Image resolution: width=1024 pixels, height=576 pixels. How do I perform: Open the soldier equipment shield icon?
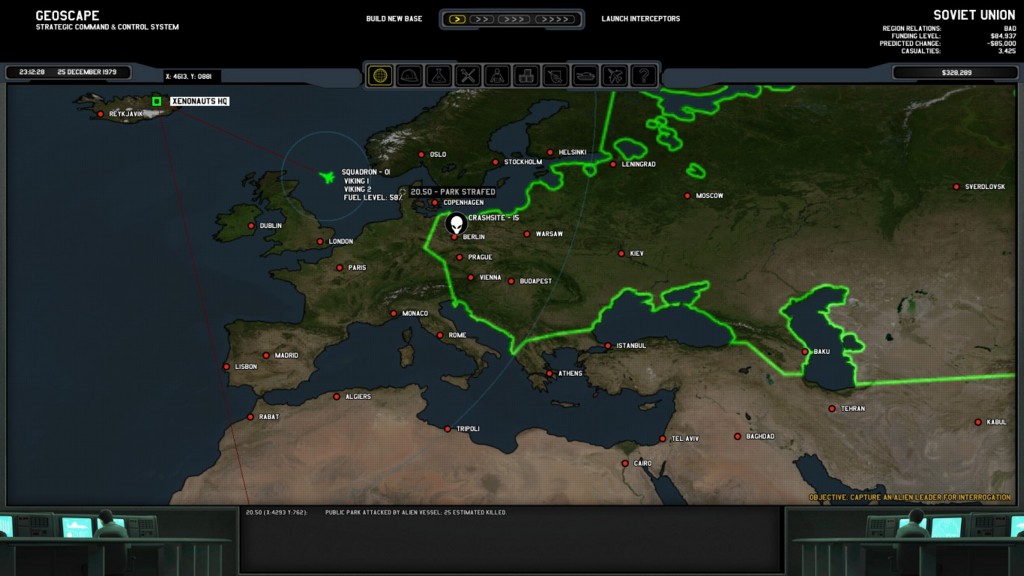point(556,76)
